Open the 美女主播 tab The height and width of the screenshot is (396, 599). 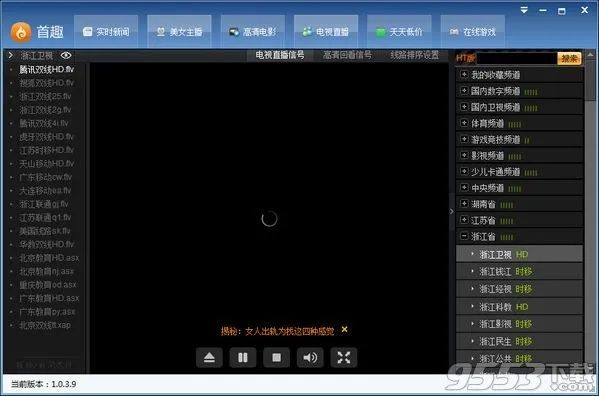(x=179, y=32)
